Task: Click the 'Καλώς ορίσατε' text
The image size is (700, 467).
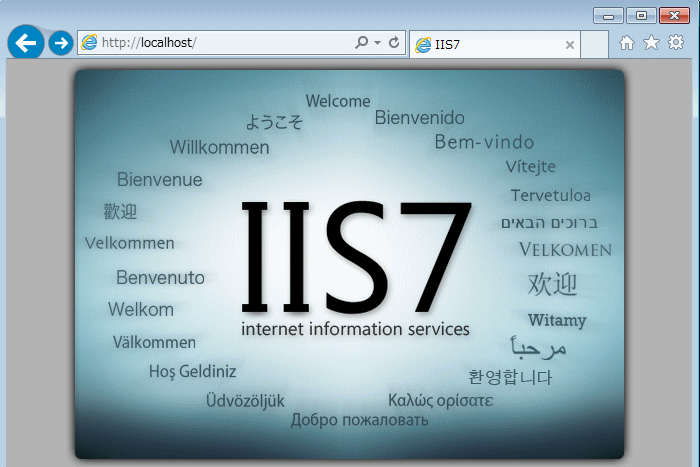Action: coord(441,400)
